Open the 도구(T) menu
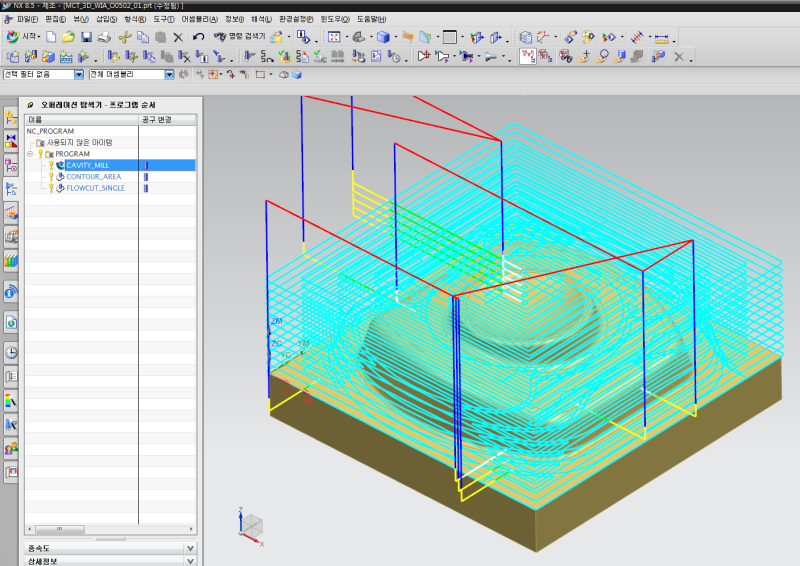This screenshot has width=800, height=566. pyautogui.click(x=165, y=19)
